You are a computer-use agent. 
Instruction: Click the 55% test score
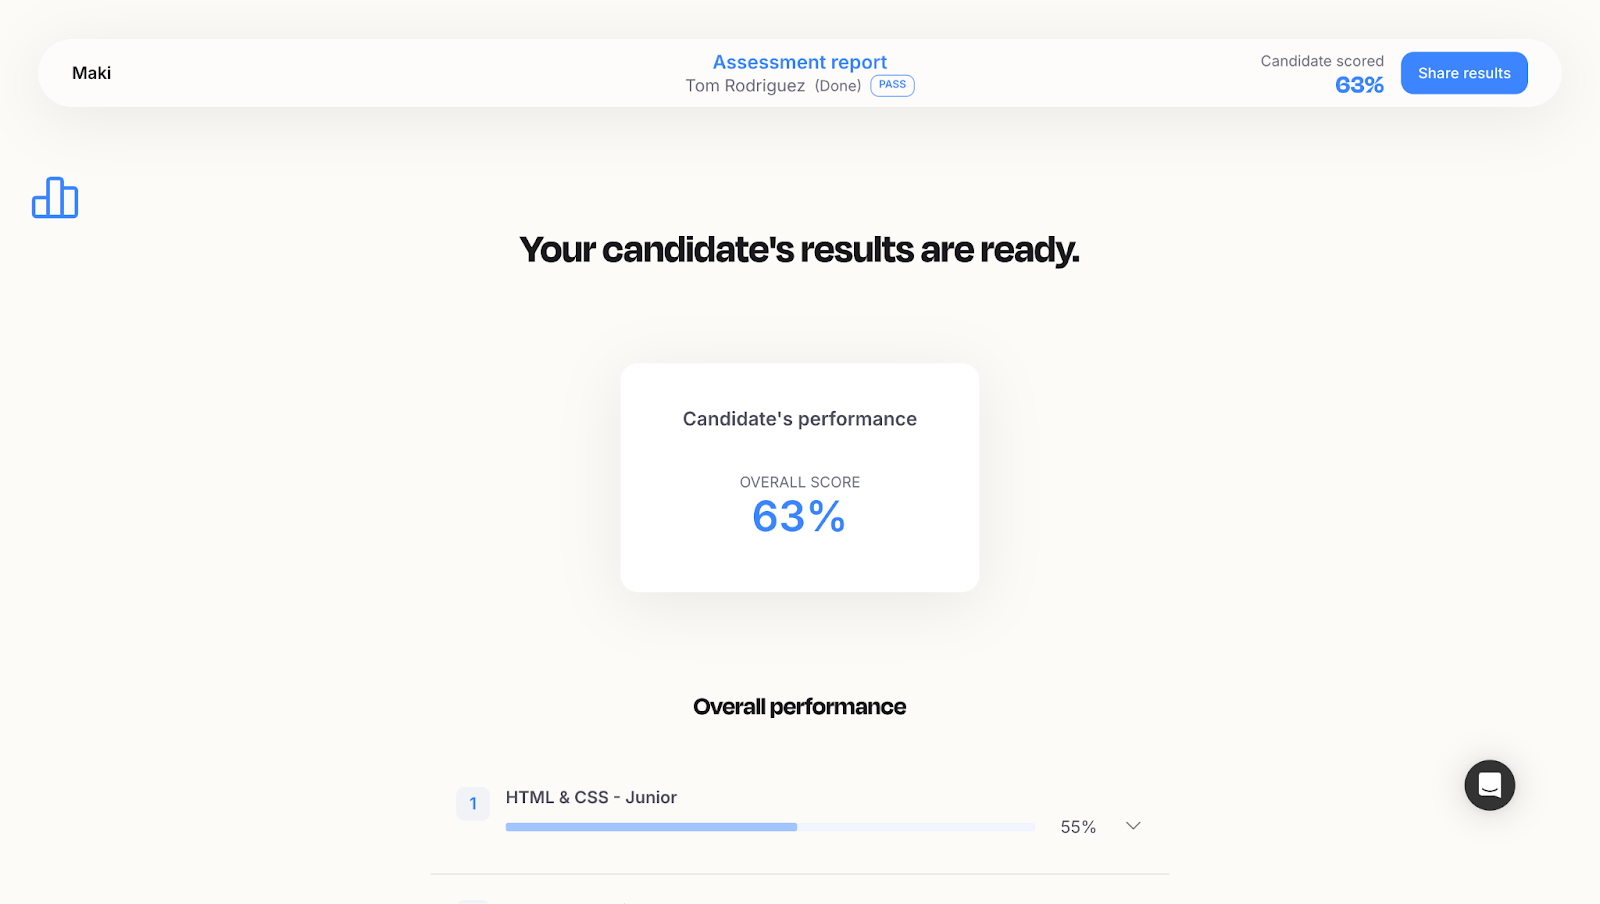pyautogui.click(x=1078, y=827)
